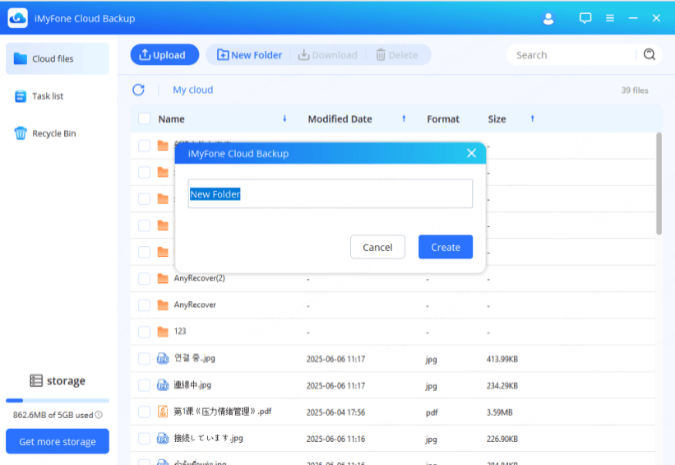Click the 226.90KB size value
Viewport: 675px width, 465px height.
502,439
